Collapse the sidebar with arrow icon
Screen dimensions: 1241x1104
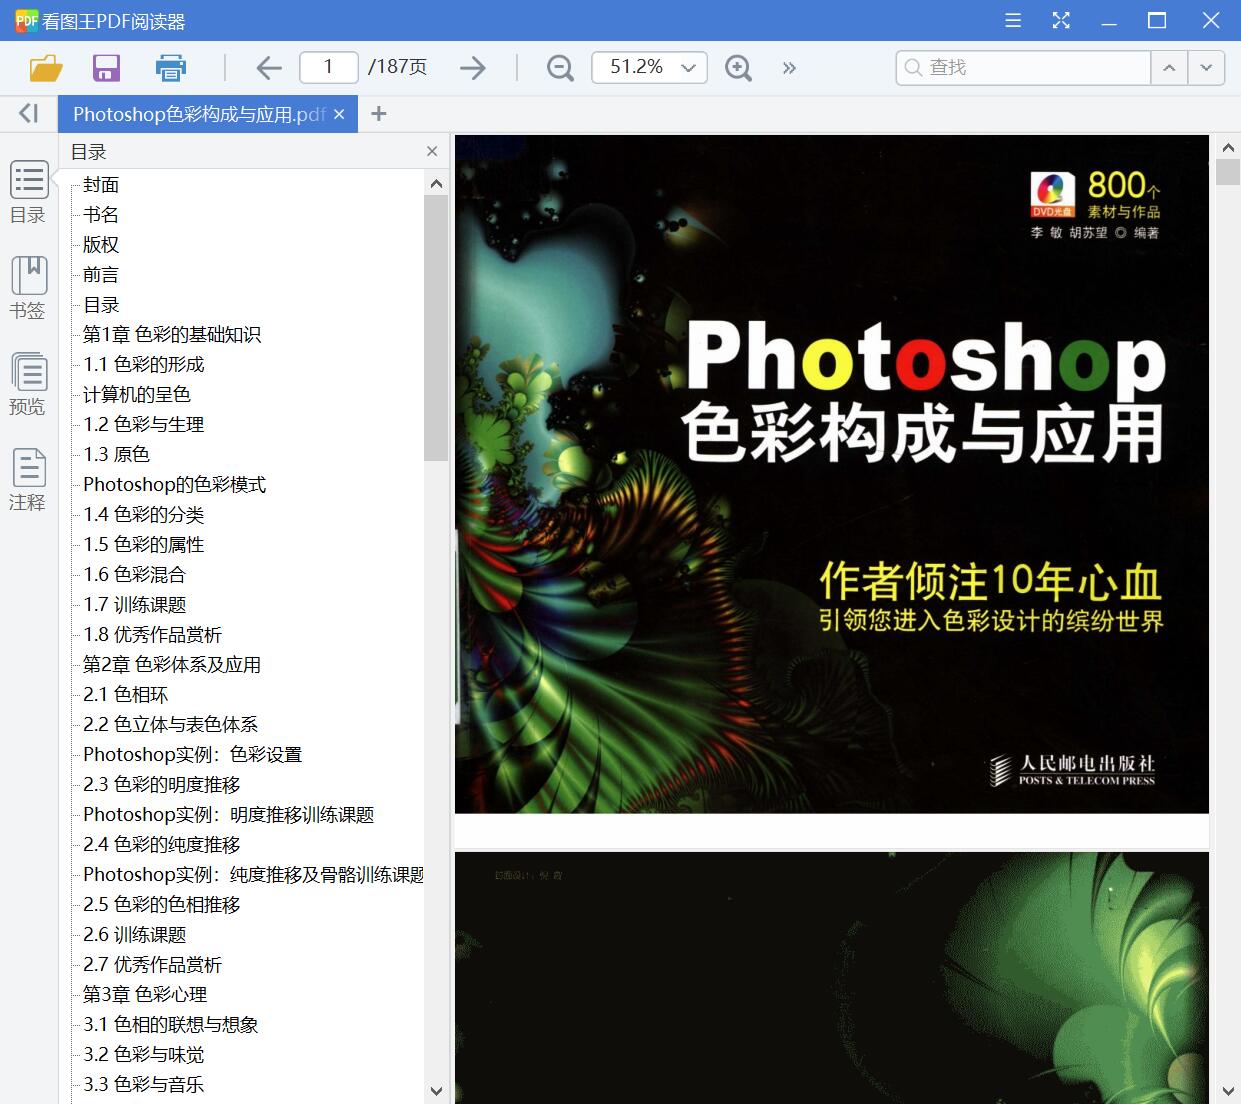(x=29, y=113)
